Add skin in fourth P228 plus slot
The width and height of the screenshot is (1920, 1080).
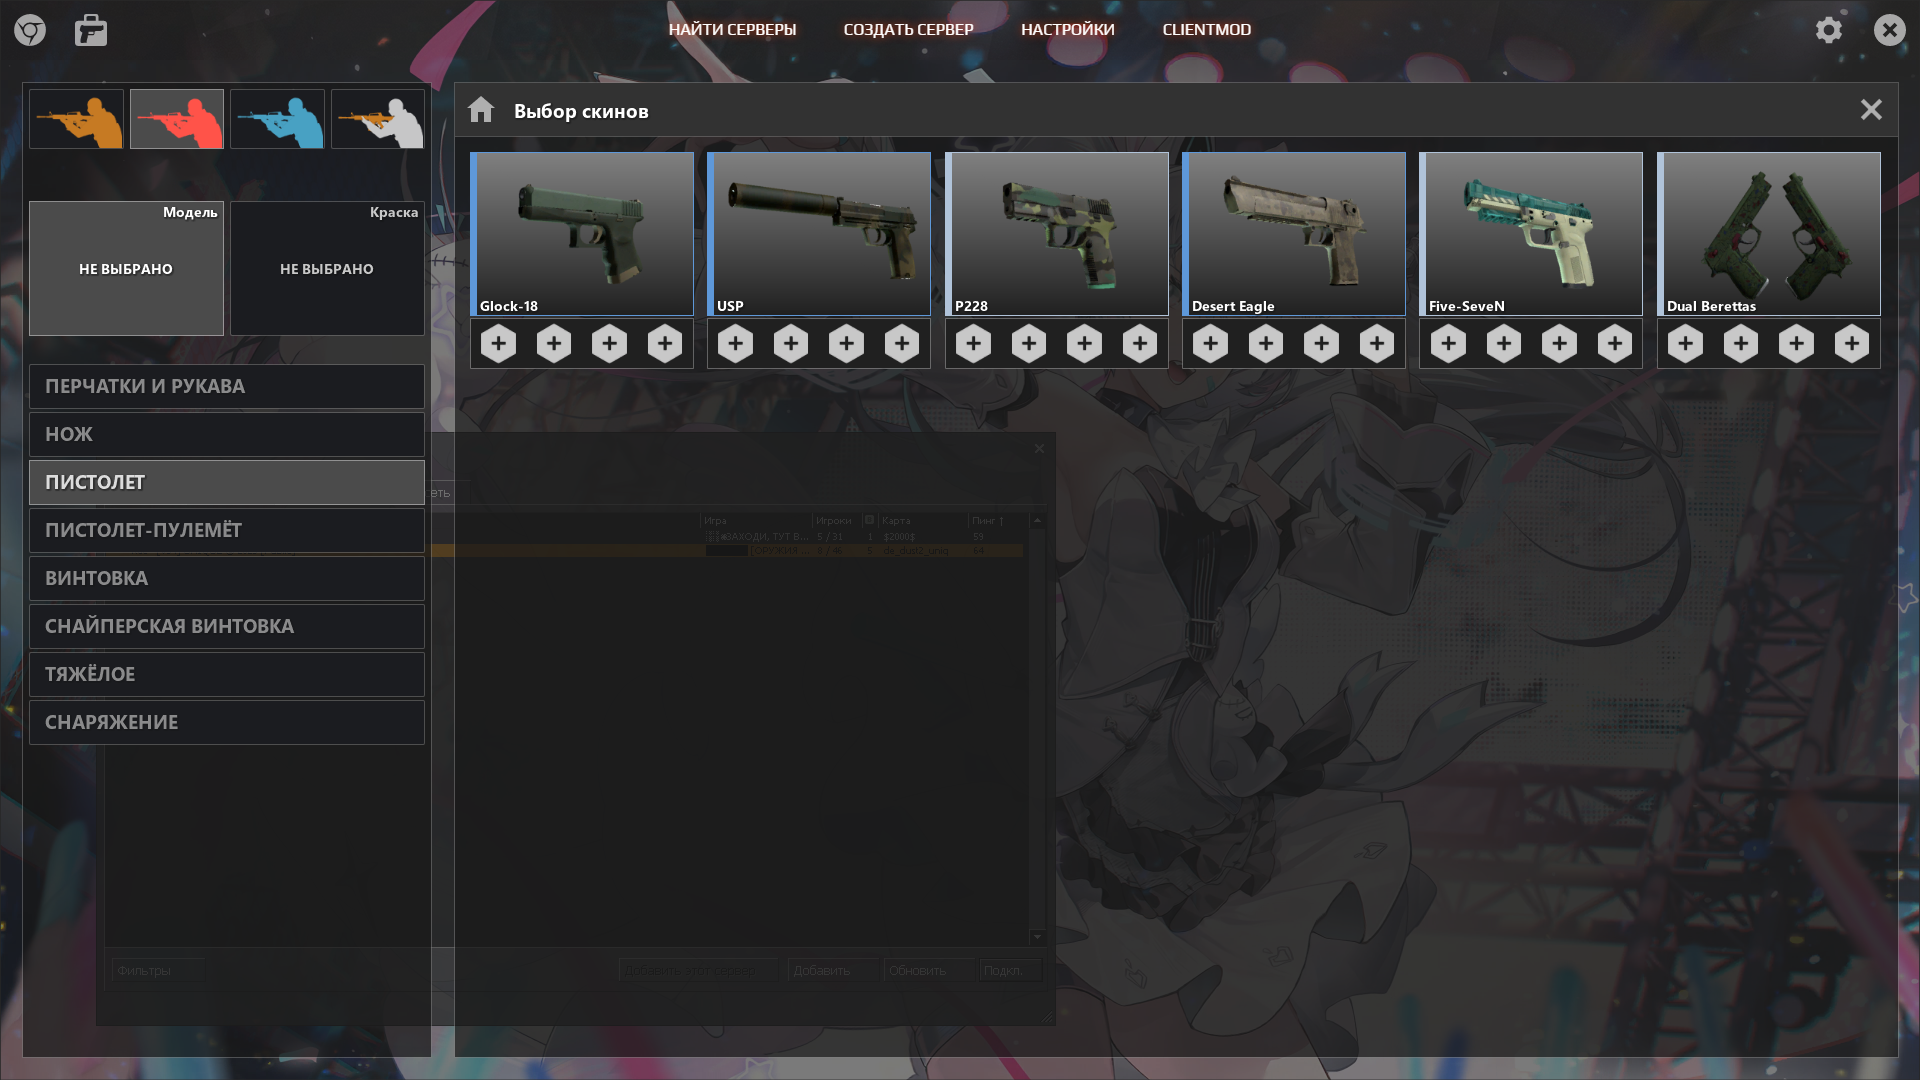point(1140,344)
